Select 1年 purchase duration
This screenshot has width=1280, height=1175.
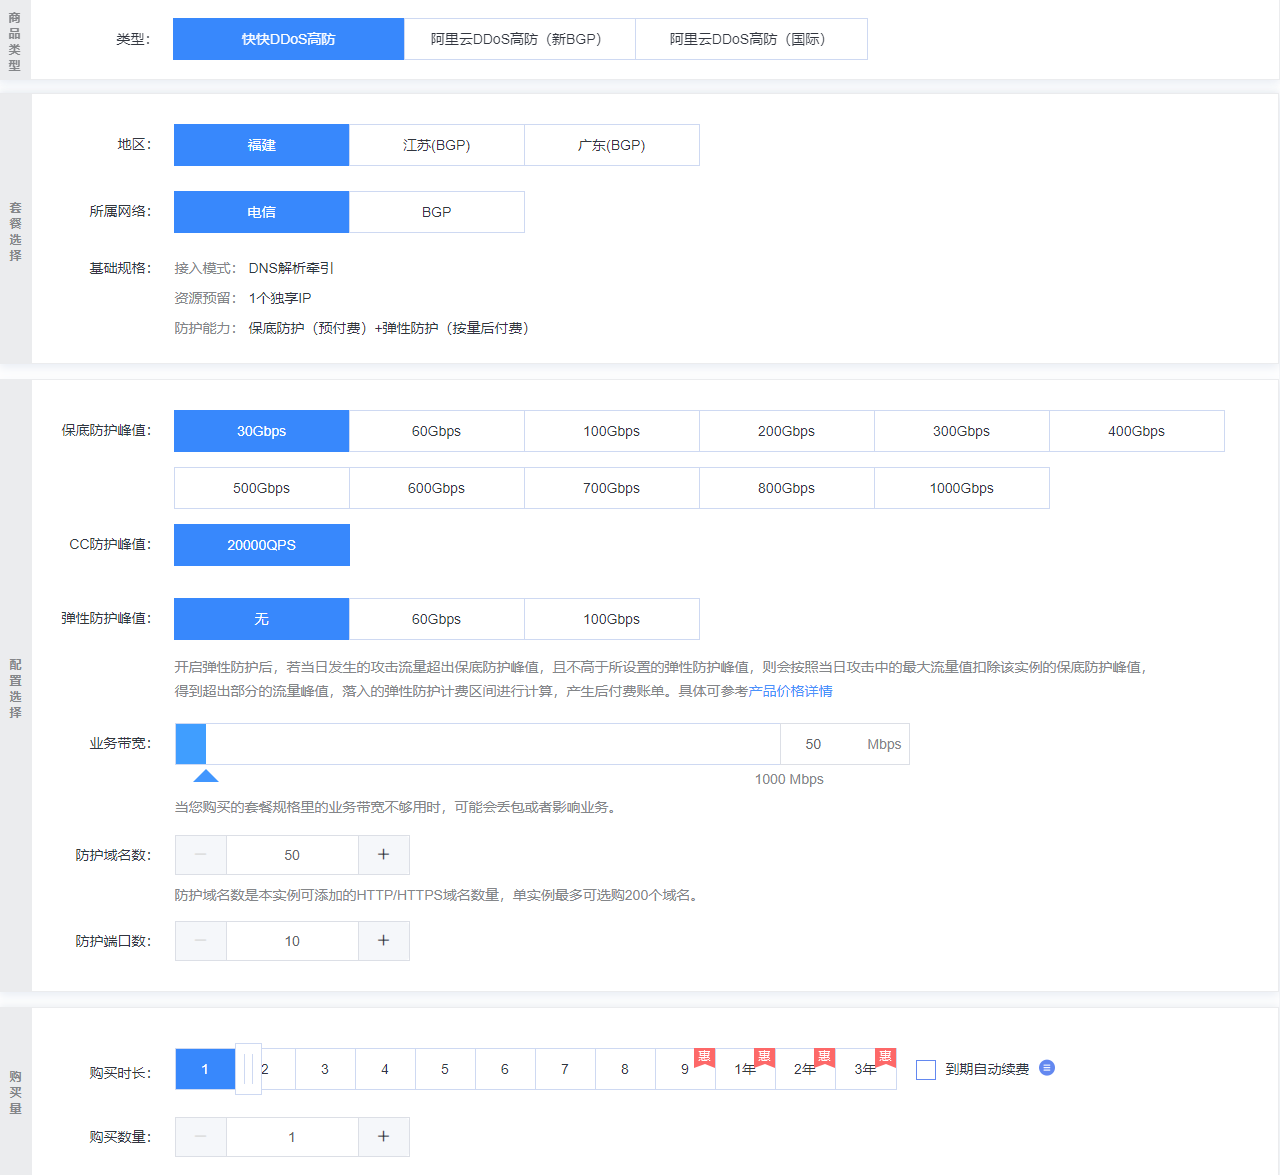pyautogui.click(x=745, y=1069)
